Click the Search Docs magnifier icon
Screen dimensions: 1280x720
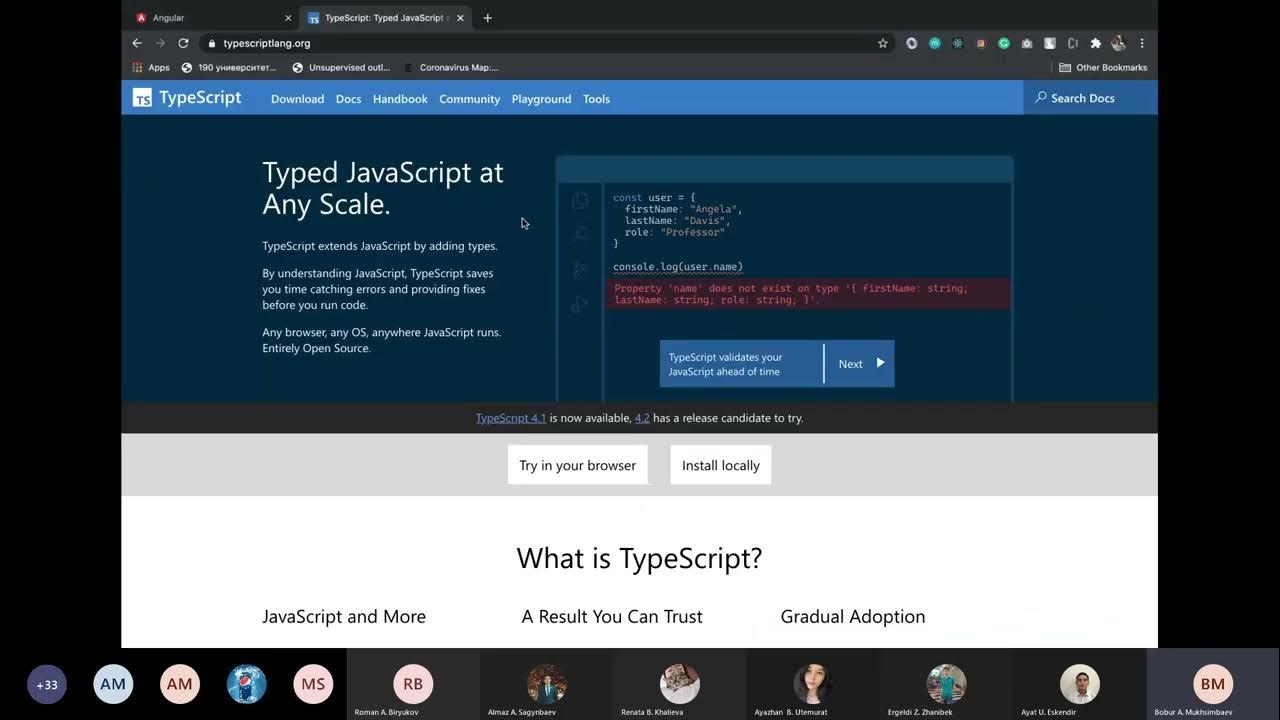click(x=1041, y=97)
